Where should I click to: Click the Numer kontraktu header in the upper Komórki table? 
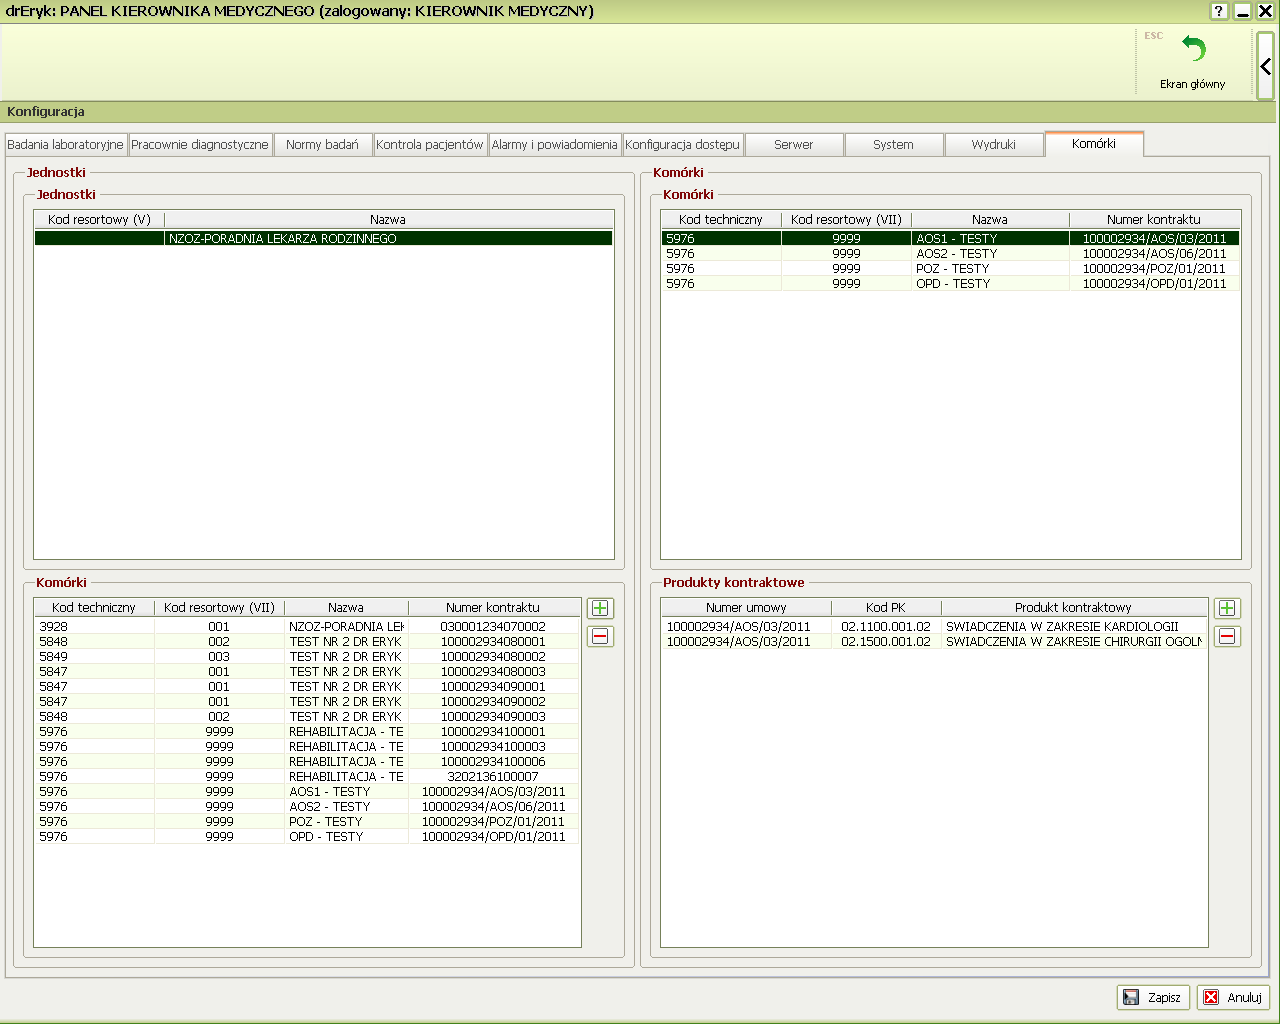[x=1154, y=219]
